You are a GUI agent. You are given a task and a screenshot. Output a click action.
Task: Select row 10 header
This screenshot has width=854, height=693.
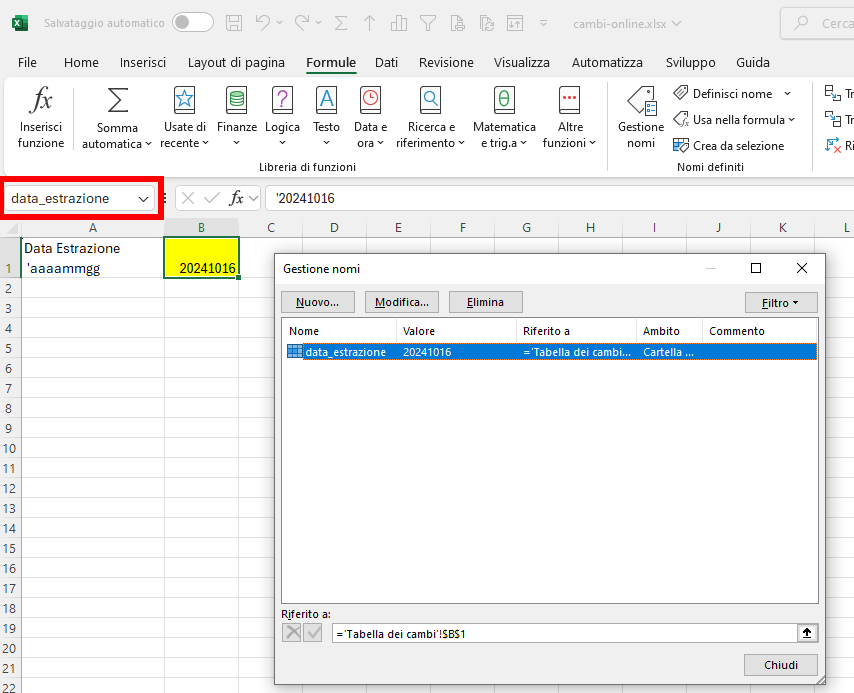[x=10, y=448]
